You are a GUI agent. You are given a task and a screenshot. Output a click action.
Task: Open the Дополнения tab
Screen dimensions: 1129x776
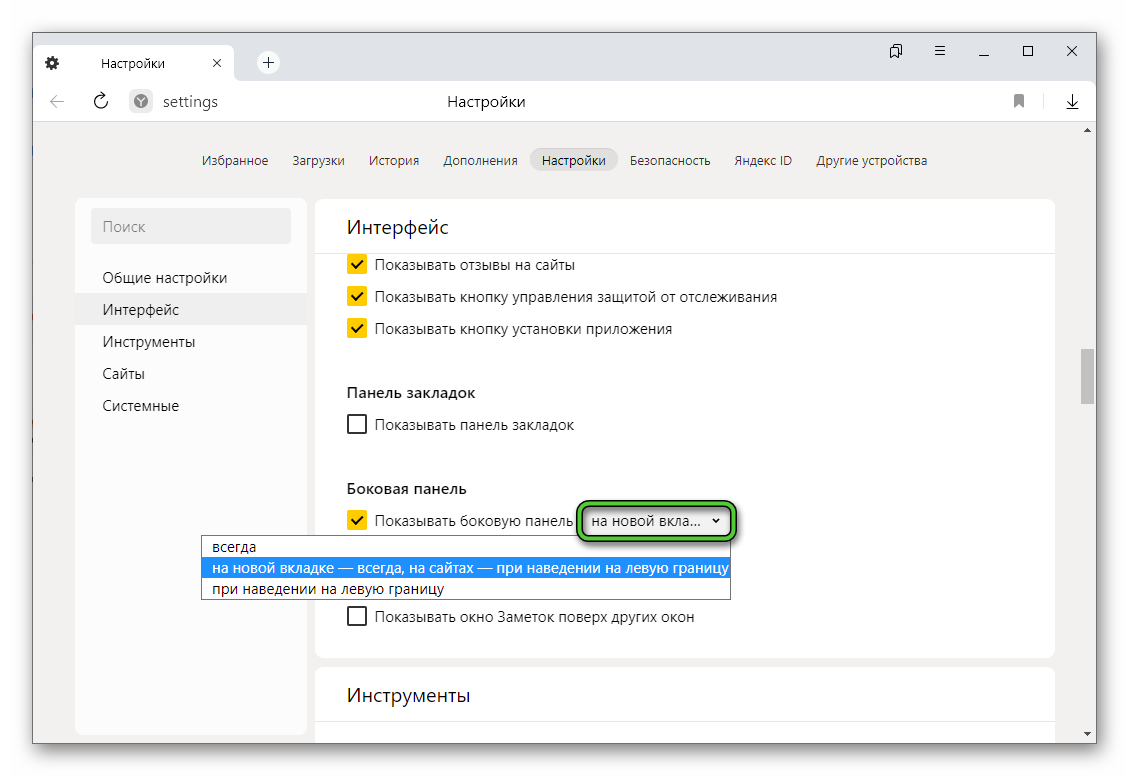click(480, 160)
